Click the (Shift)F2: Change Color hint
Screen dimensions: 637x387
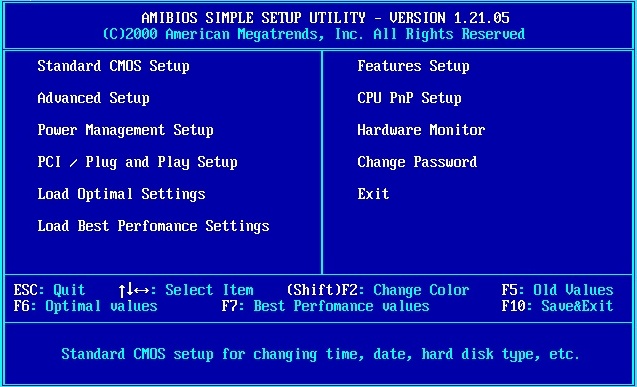click(378, 290)
